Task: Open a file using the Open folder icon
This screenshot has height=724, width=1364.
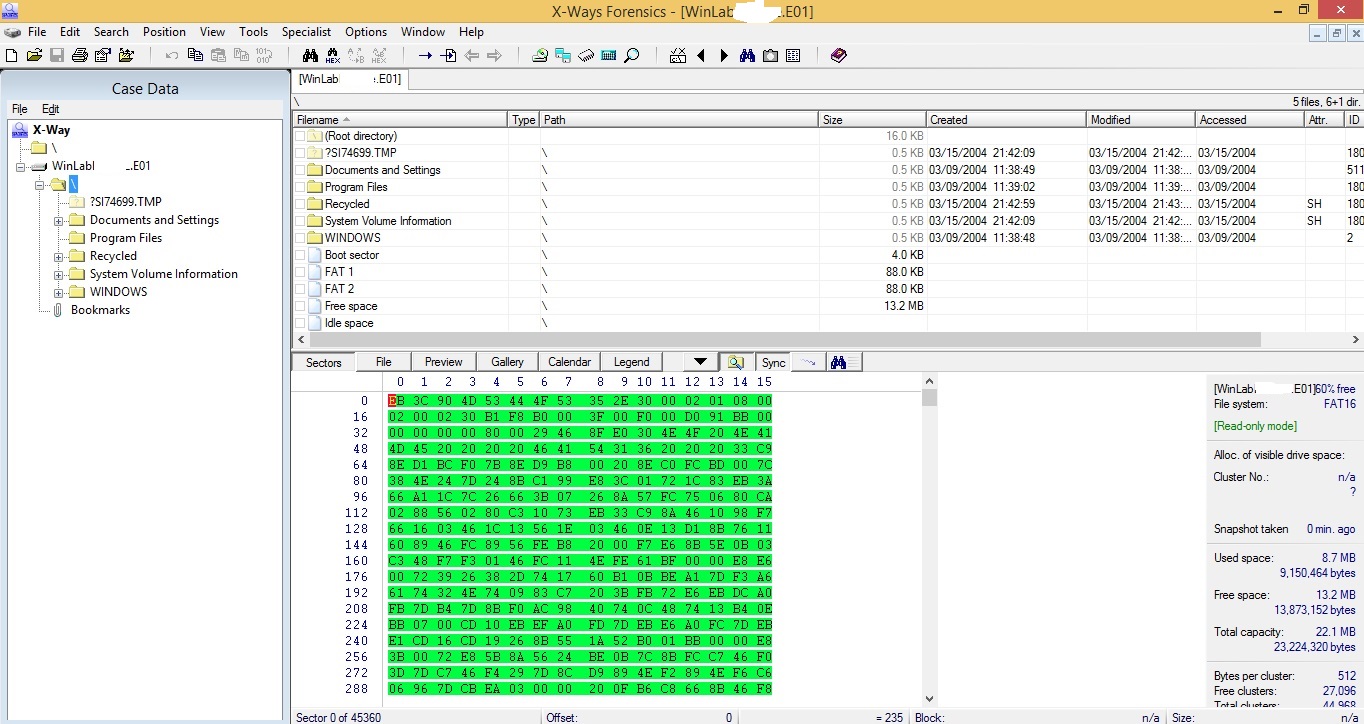Action: (33, 55)
